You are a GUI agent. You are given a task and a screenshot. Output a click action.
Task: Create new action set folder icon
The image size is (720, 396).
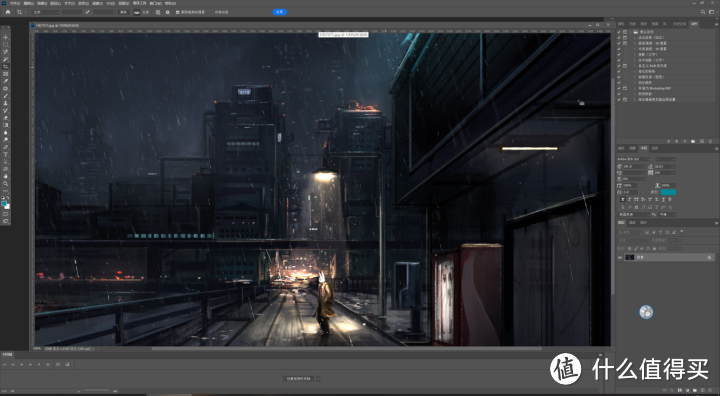pyautogui.click(x=693, y=141)
